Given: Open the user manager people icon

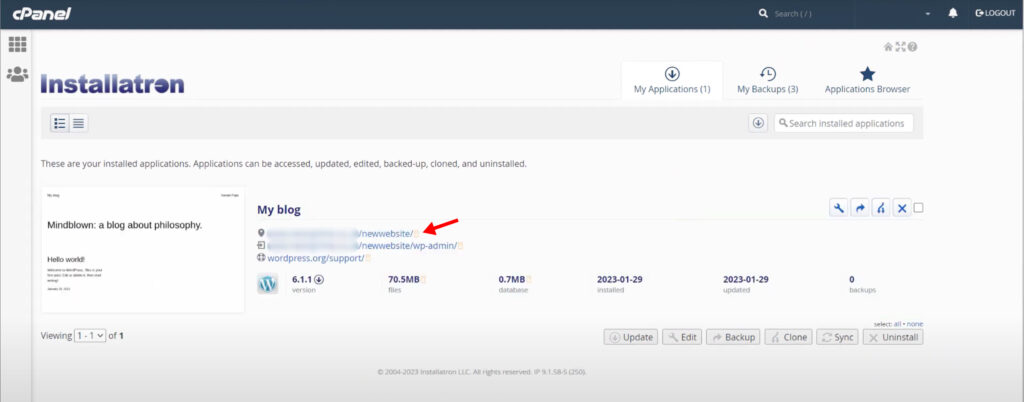Looking at the screenshot, I should click(x=18, y=74).
